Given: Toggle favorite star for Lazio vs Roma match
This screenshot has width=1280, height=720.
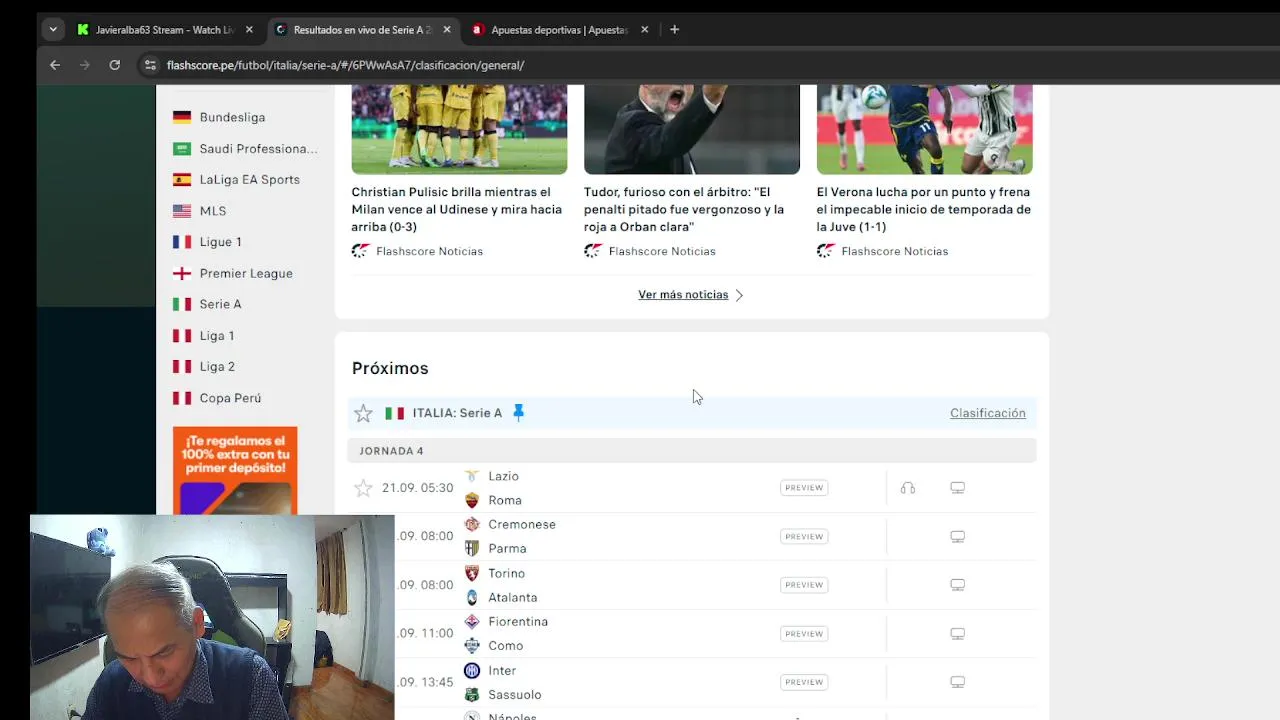Looking at the screenshot, I should tap(363, 488).
